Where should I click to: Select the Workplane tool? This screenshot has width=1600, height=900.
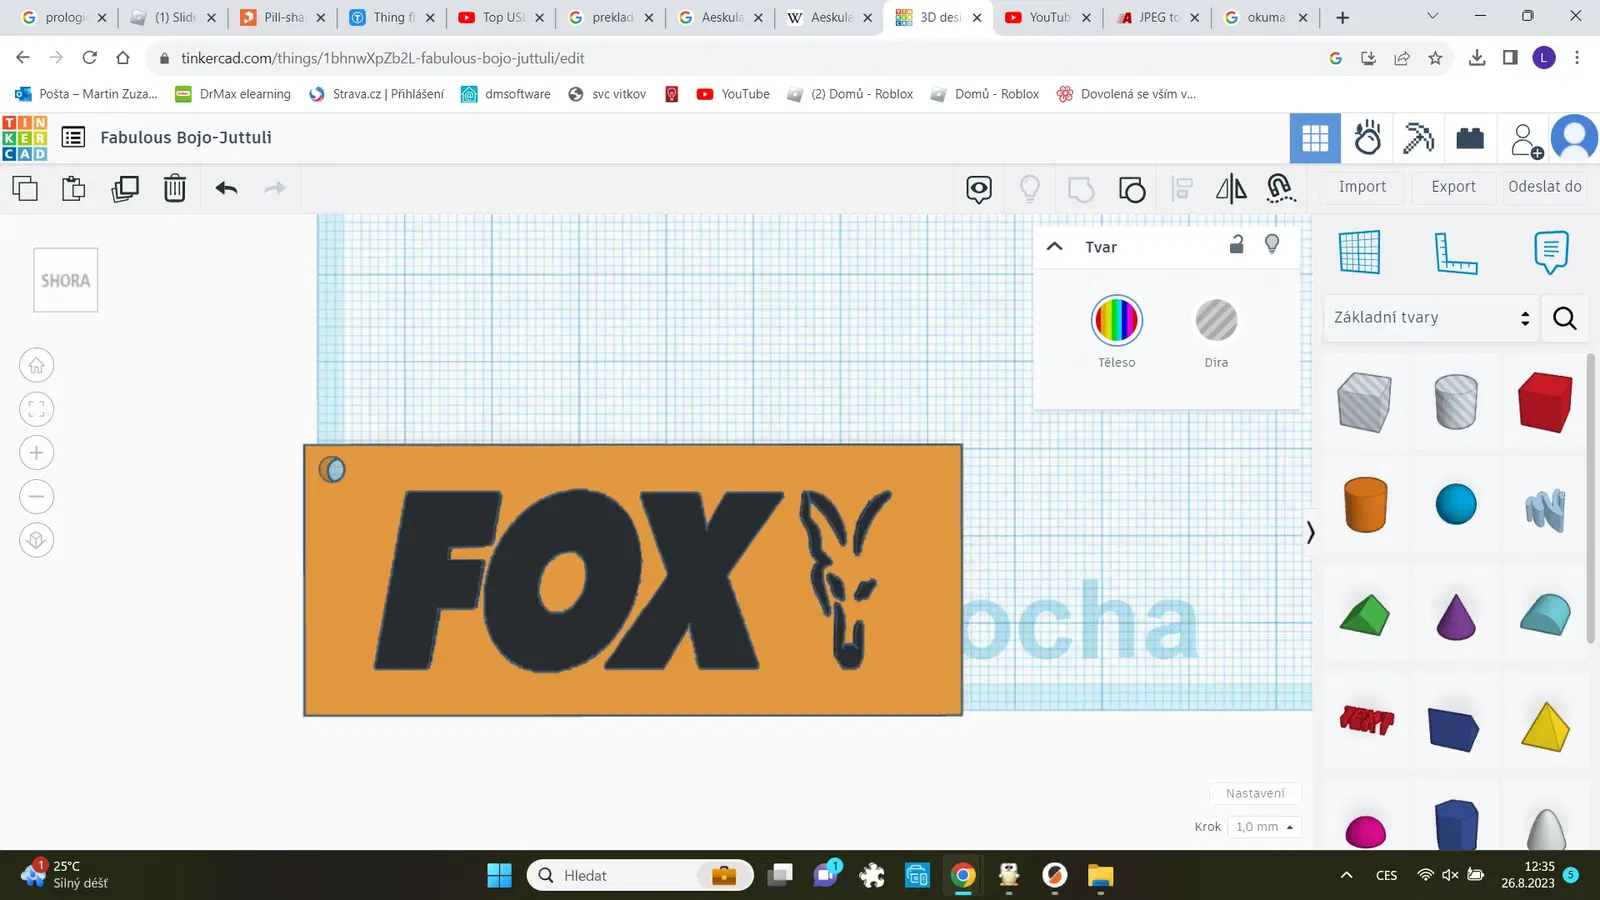pos(1360,252)
